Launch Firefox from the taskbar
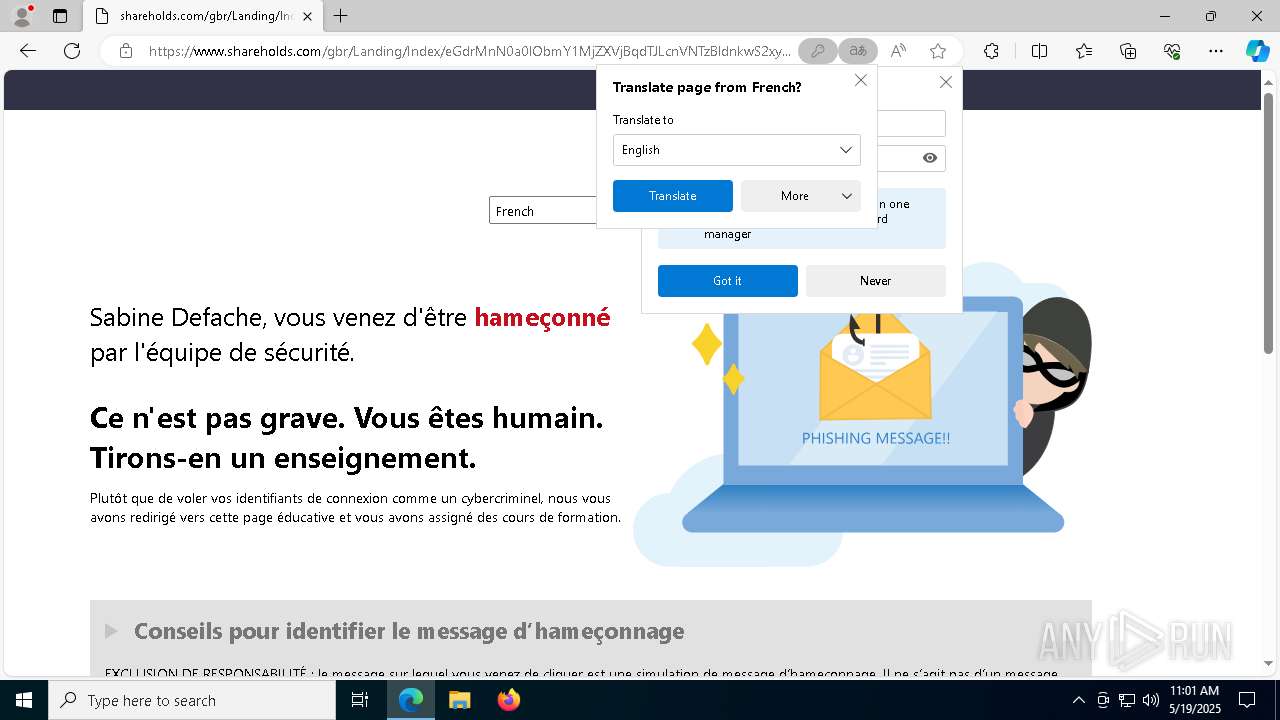1280x720 pixels. [x=508, y=700]
